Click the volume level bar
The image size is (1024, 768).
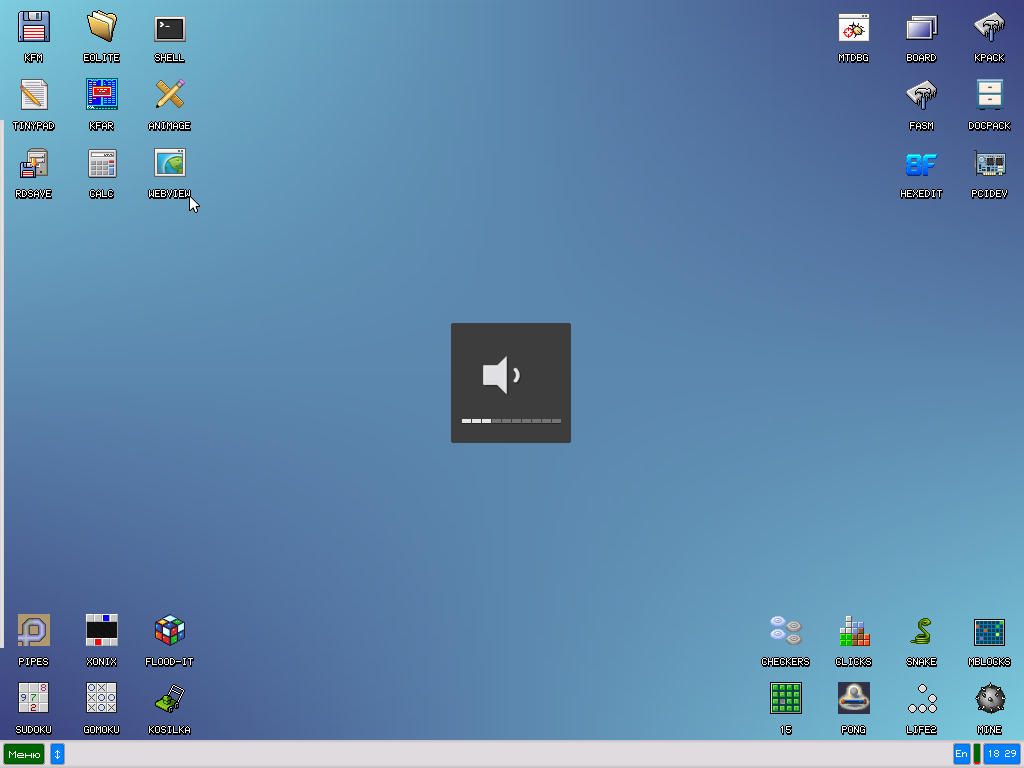(x=511, y=421)
